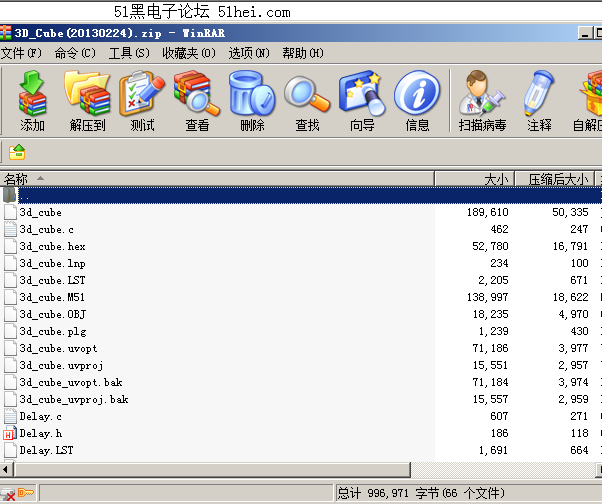Select file Delay.LST

tap(46, 450)
